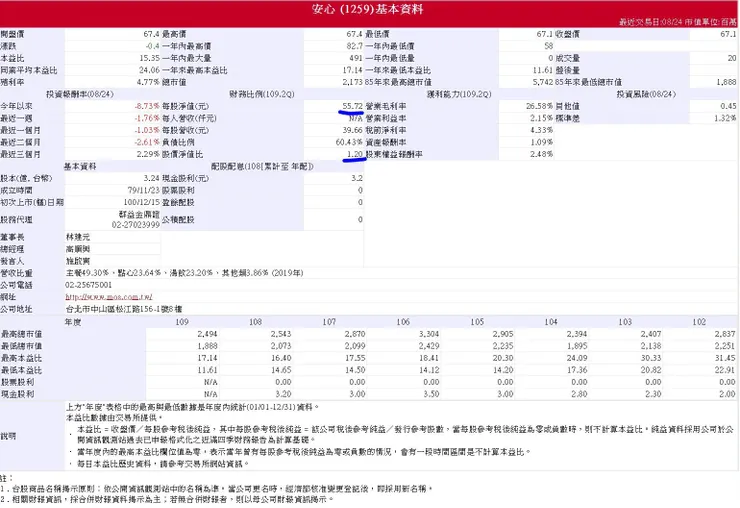740x508 pixels.
Task: Select the '總經理' name cell
Action: [113, 249]
